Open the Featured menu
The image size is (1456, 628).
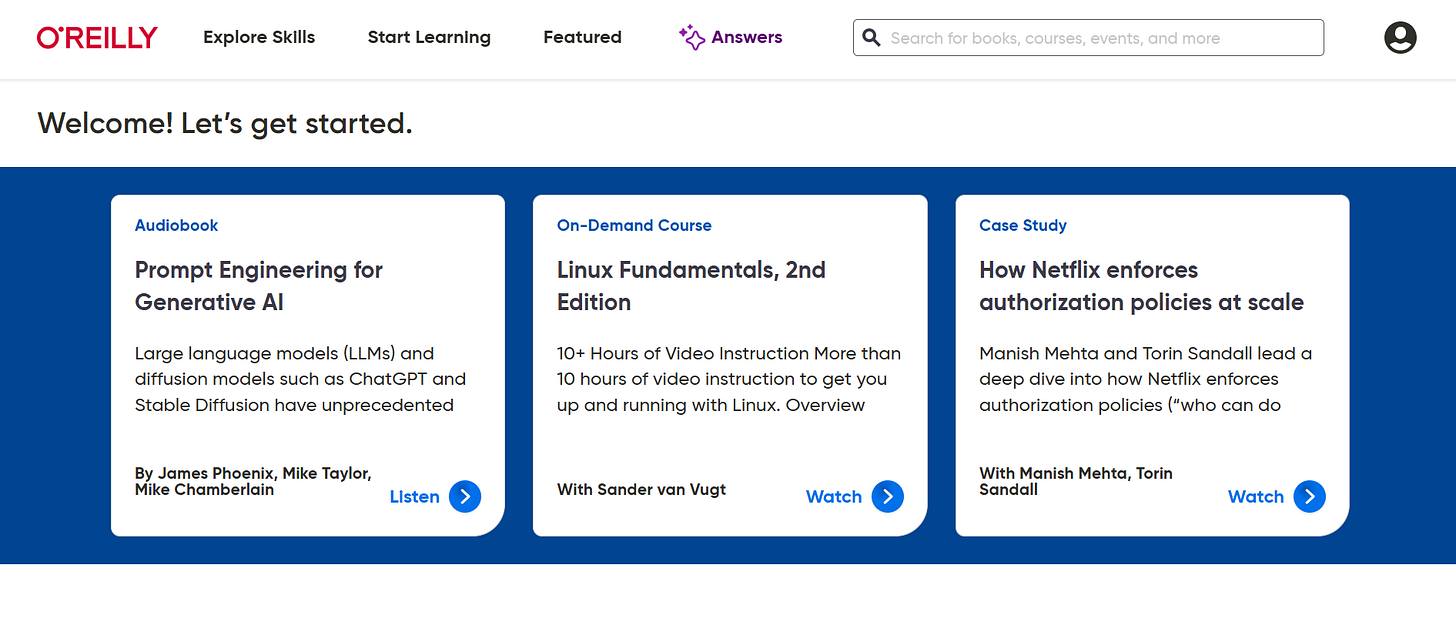582,37
